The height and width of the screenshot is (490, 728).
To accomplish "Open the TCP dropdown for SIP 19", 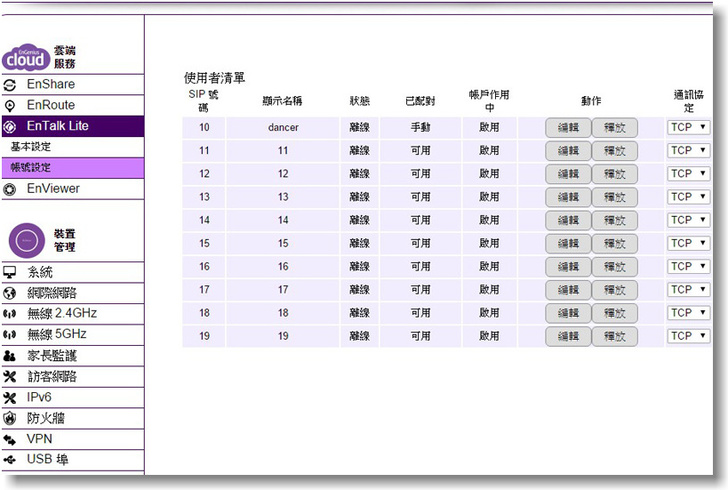I will (688, 336).
